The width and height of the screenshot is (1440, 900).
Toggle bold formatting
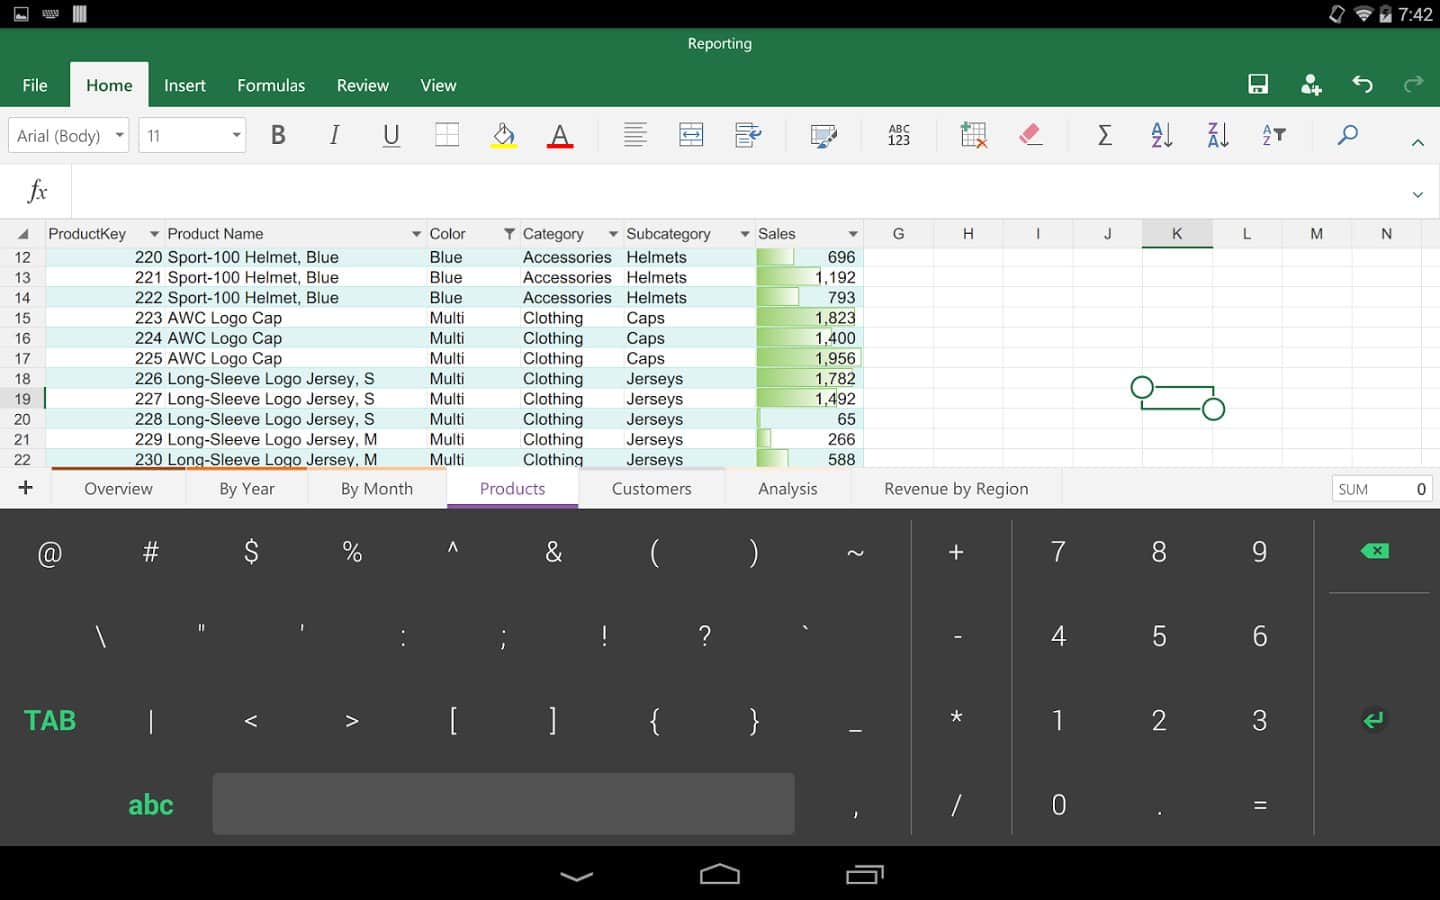tap(278, 135)
